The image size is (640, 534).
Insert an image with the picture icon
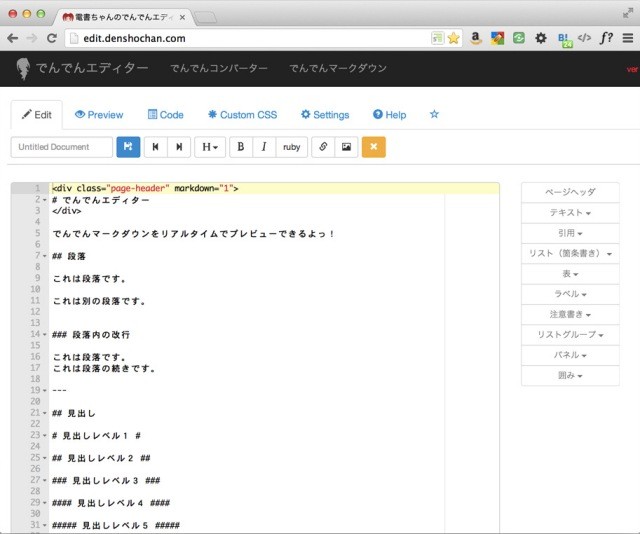click(x=346, y=147)
